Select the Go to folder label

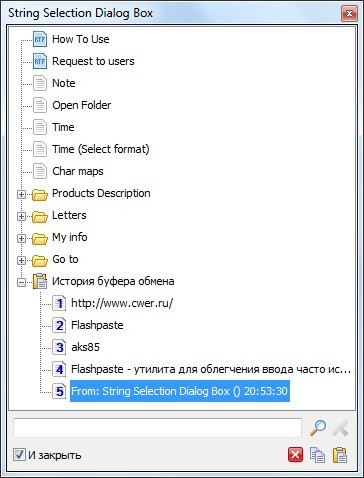[x=65, y=259]
